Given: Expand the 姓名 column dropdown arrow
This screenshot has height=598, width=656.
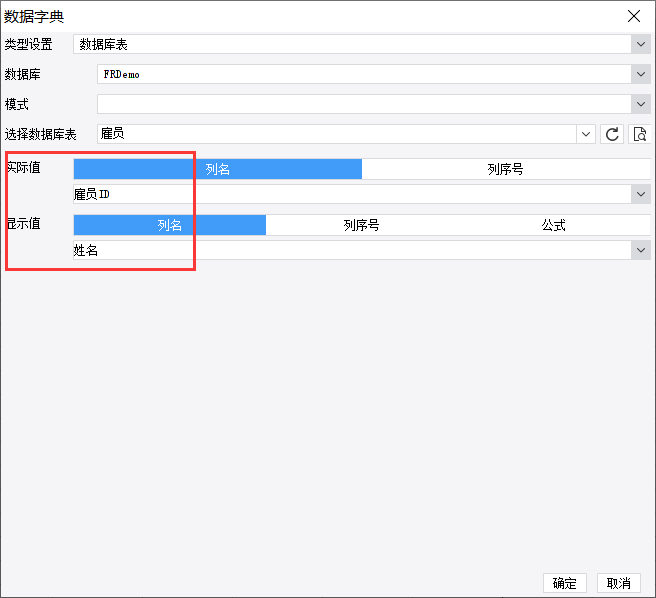Looking at the screenshot, I should point(640,250).
